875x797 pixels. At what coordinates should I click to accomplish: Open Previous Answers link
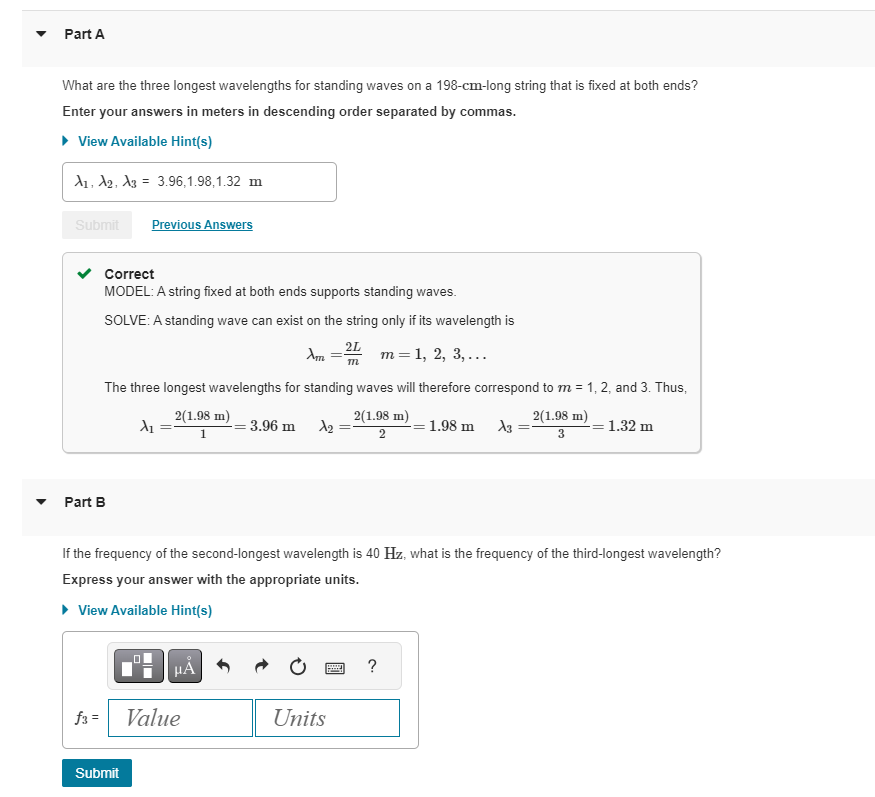tap(201, 224)
